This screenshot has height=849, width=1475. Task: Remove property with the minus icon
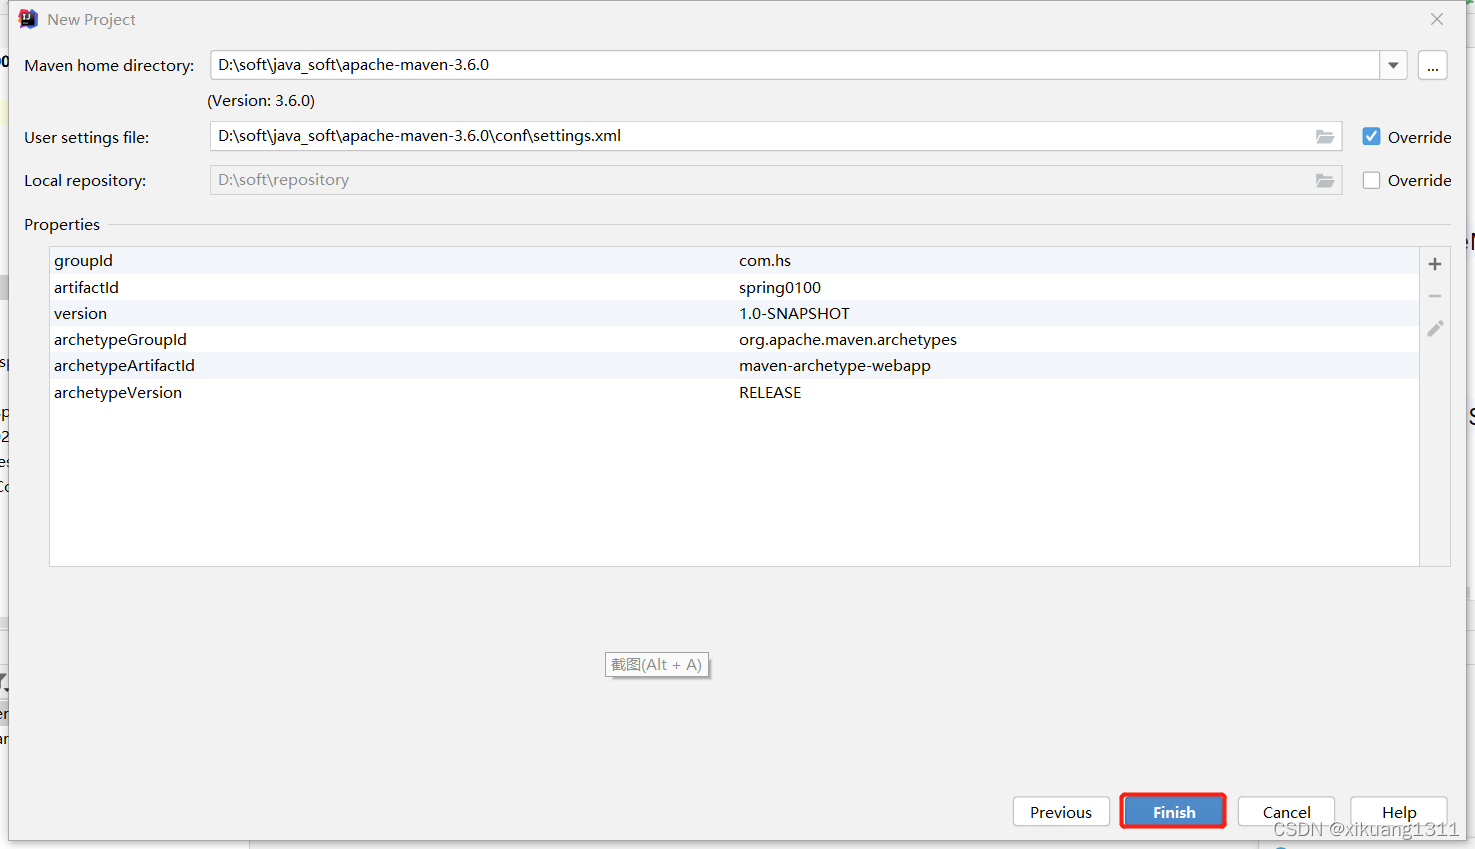[1435, 296]
